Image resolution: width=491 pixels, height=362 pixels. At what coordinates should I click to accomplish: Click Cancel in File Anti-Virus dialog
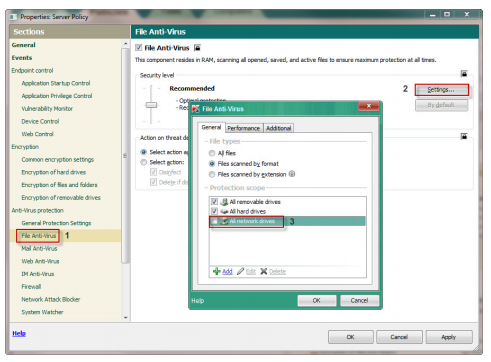(x=359, y=300)
